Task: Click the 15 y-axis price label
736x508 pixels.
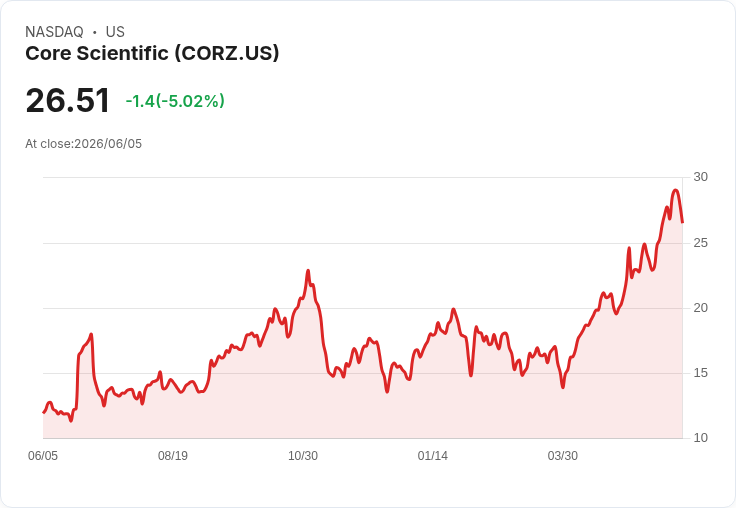Action: click(x=700, y=373)
